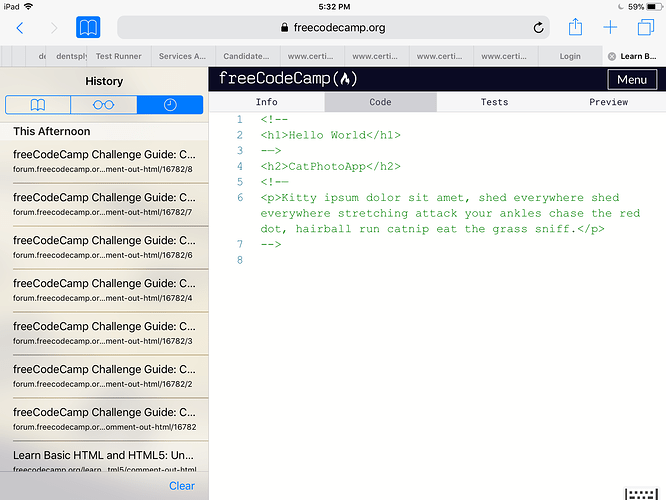Viewport: 666px width, 500px height.
Task: Show all tabs overview icon
Action: 646,28
